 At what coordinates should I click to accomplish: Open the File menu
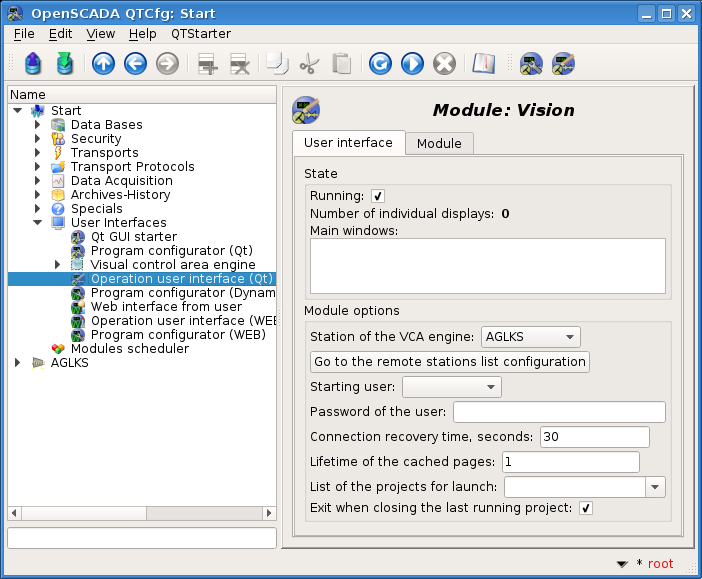click(24, 34)
